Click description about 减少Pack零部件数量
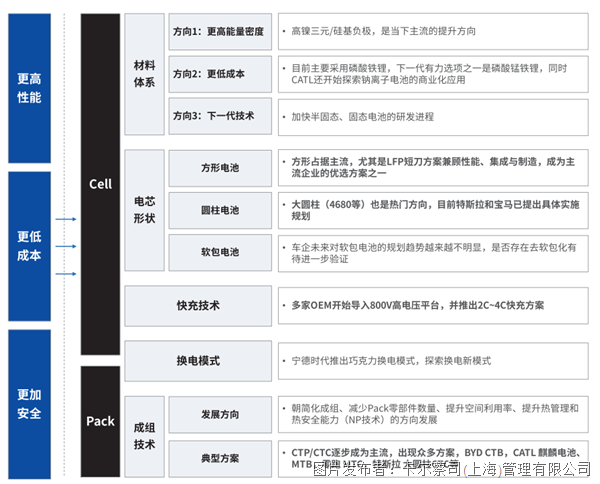Viewport: 600px width, 484px height. click(x=433, y=414)
